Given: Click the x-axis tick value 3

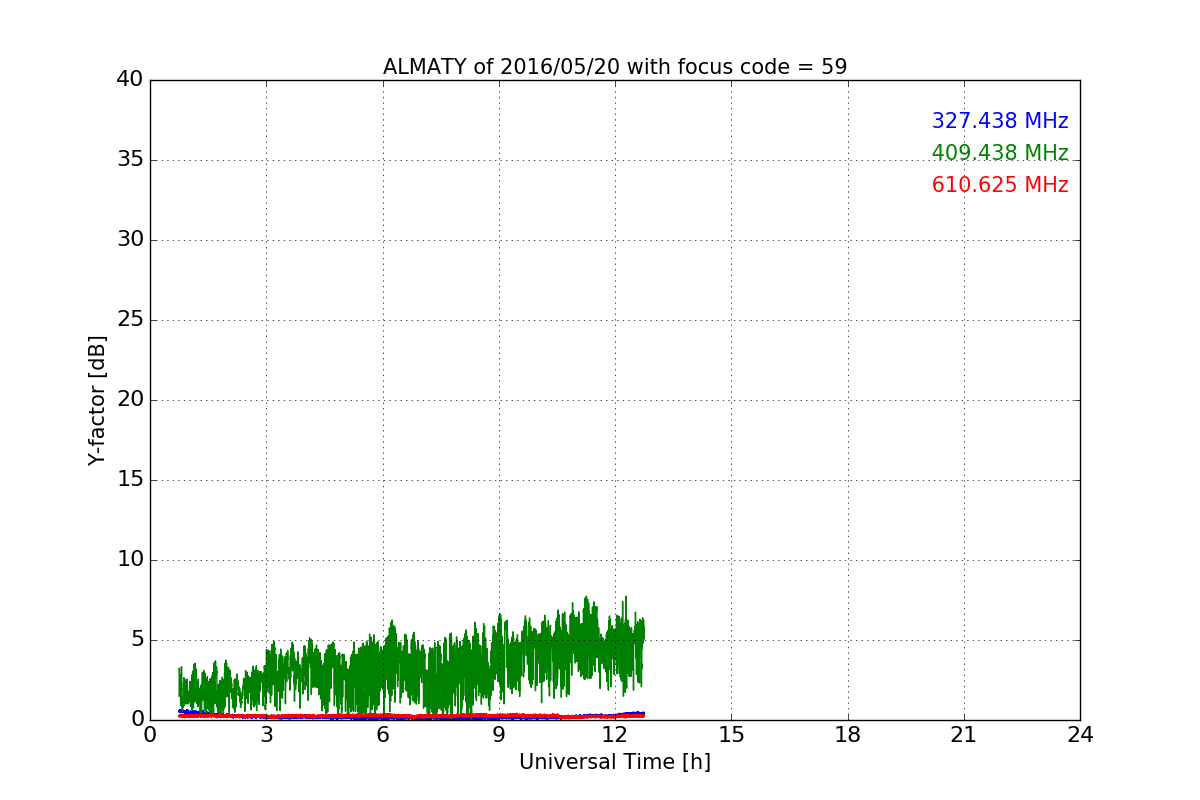Looking at the screenshot, I should (266, 735).
